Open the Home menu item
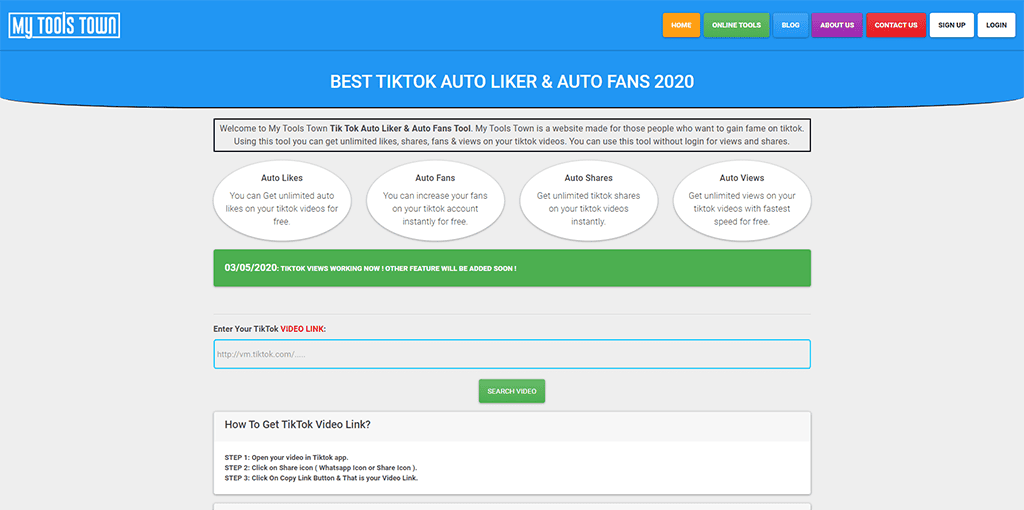The height and width of the screenshot is (510, 1024). pyautogui.click(x=681, y=25)
